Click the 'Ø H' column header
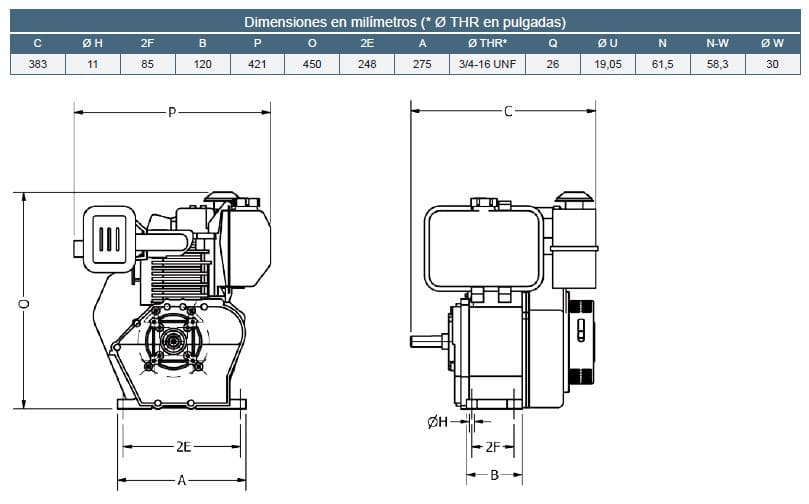This screenshot has height=504, width=809. coord(93,43)
